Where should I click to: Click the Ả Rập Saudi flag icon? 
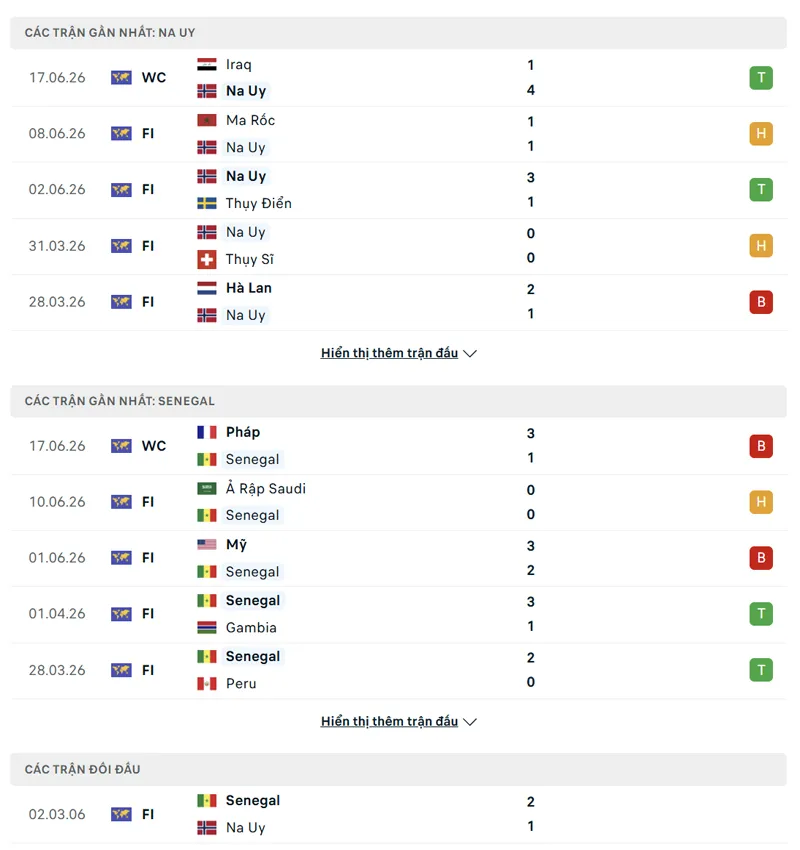[207, 488]
